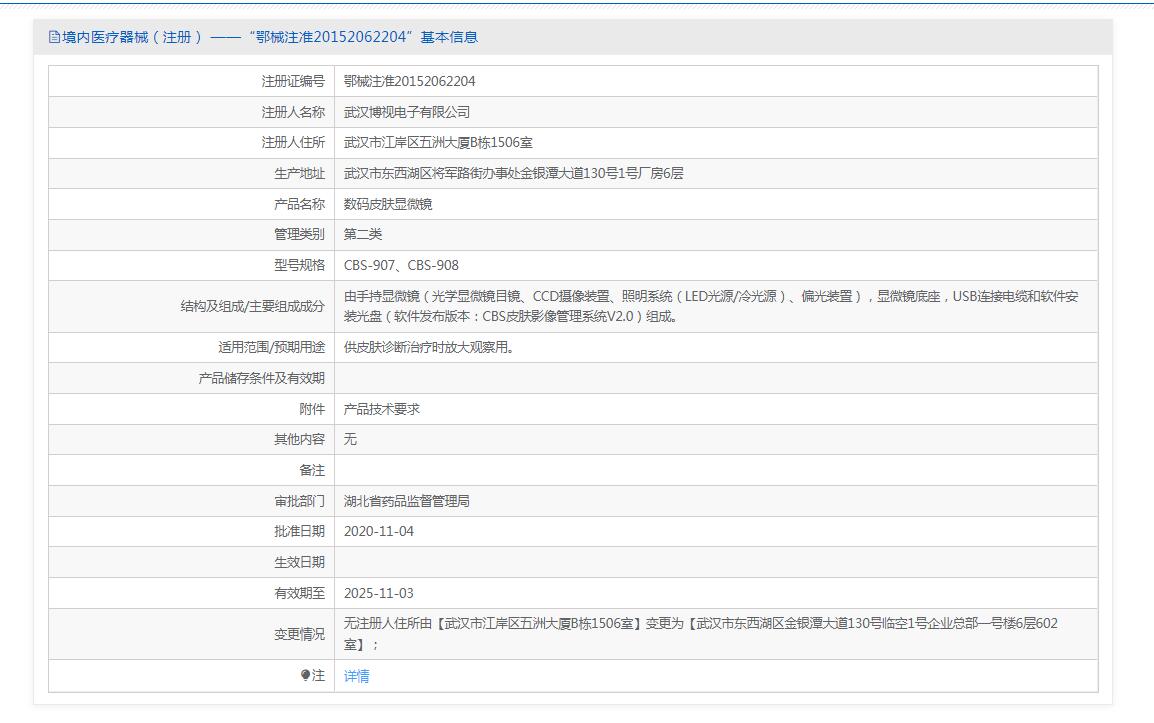Viewport: 1154px width, 723px height.
Task: Select intended use text 供皮肤诊断治疗时放大观察用
Action: [429, 347]
